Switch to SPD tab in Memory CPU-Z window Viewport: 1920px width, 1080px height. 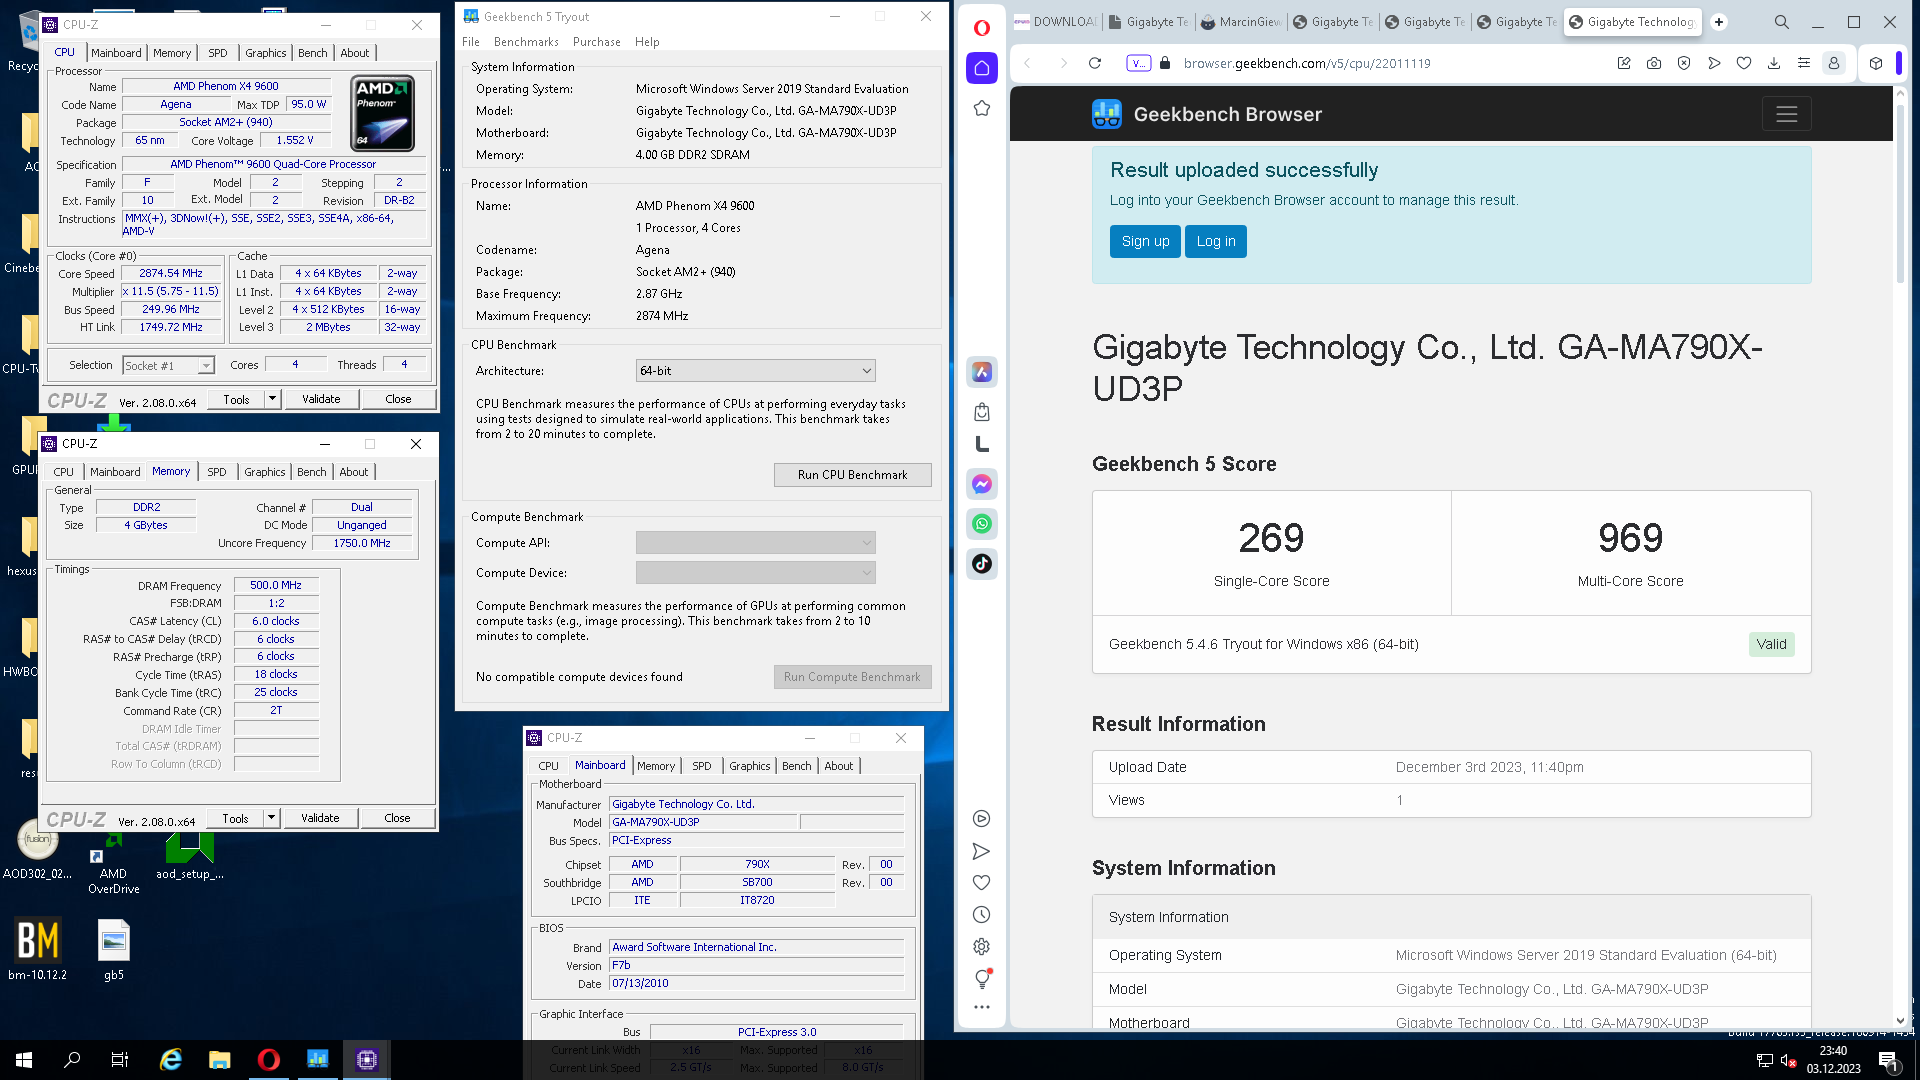coord(217,472)
